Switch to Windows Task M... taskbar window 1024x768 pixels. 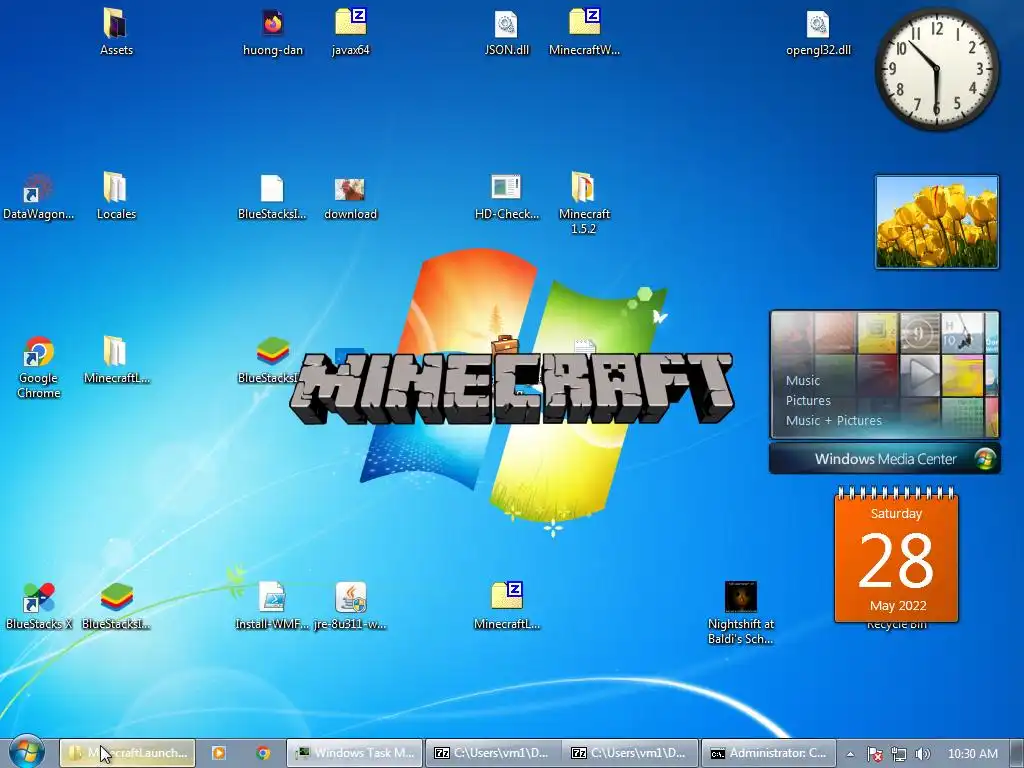(355, 753)
